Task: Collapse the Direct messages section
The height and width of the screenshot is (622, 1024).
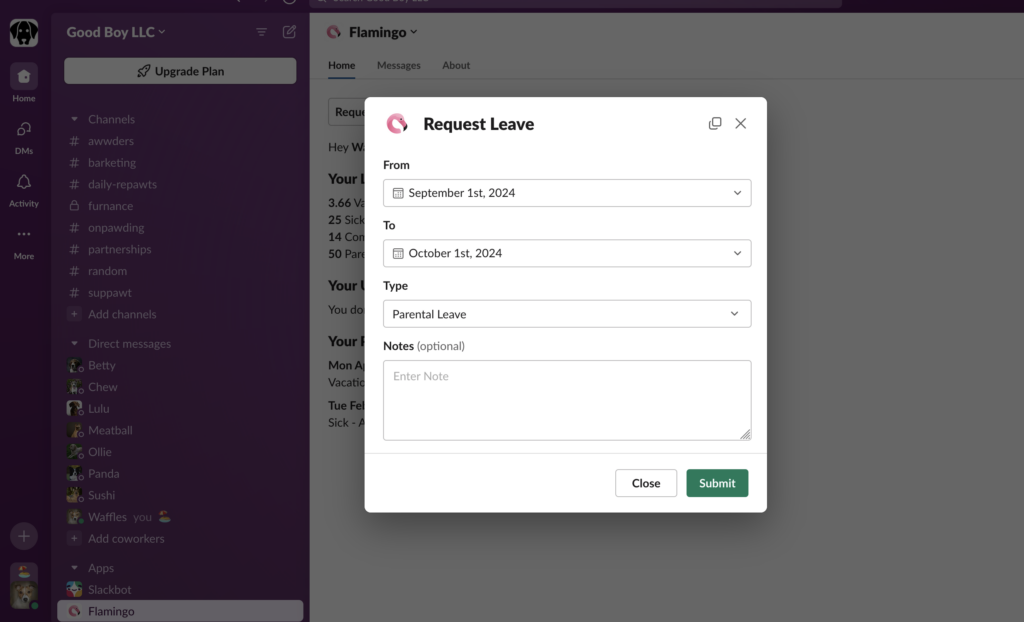Action: point(74,344)
